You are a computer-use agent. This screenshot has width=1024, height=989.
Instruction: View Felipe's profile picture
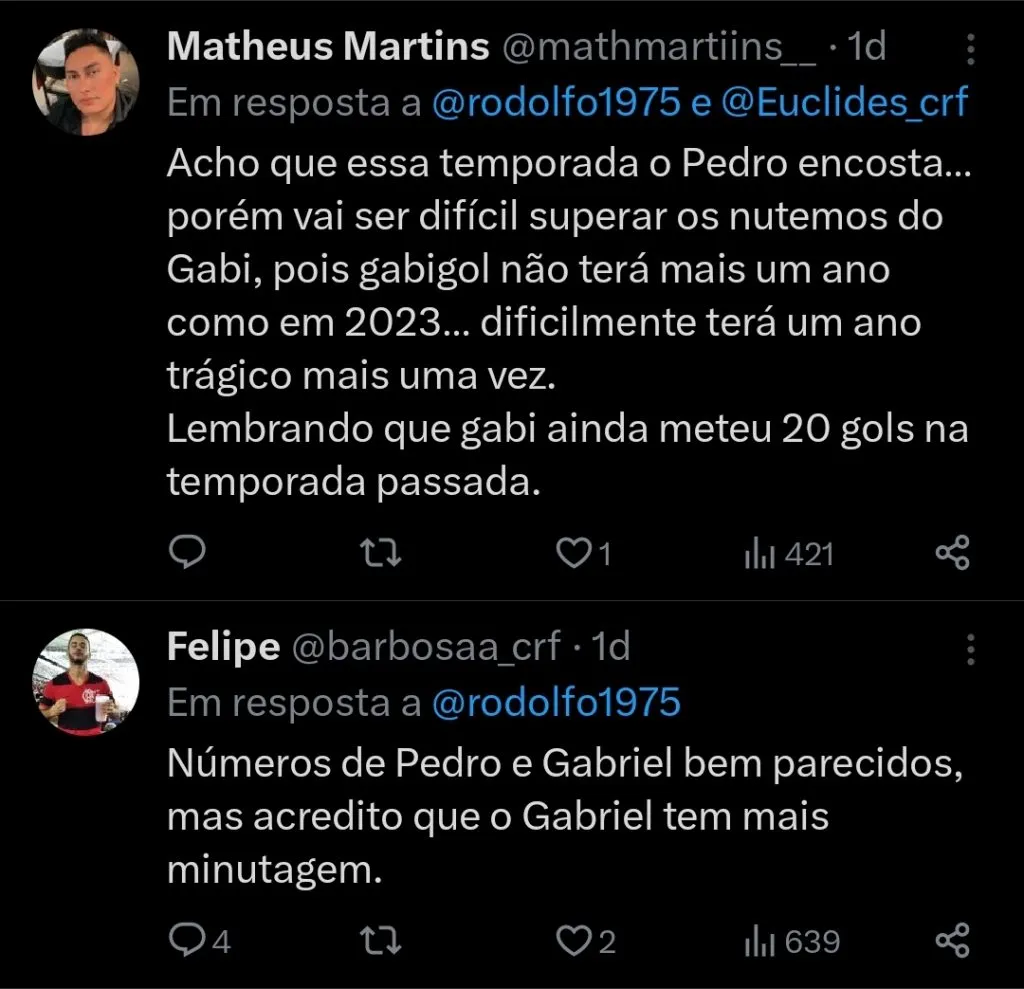(85, 681)
